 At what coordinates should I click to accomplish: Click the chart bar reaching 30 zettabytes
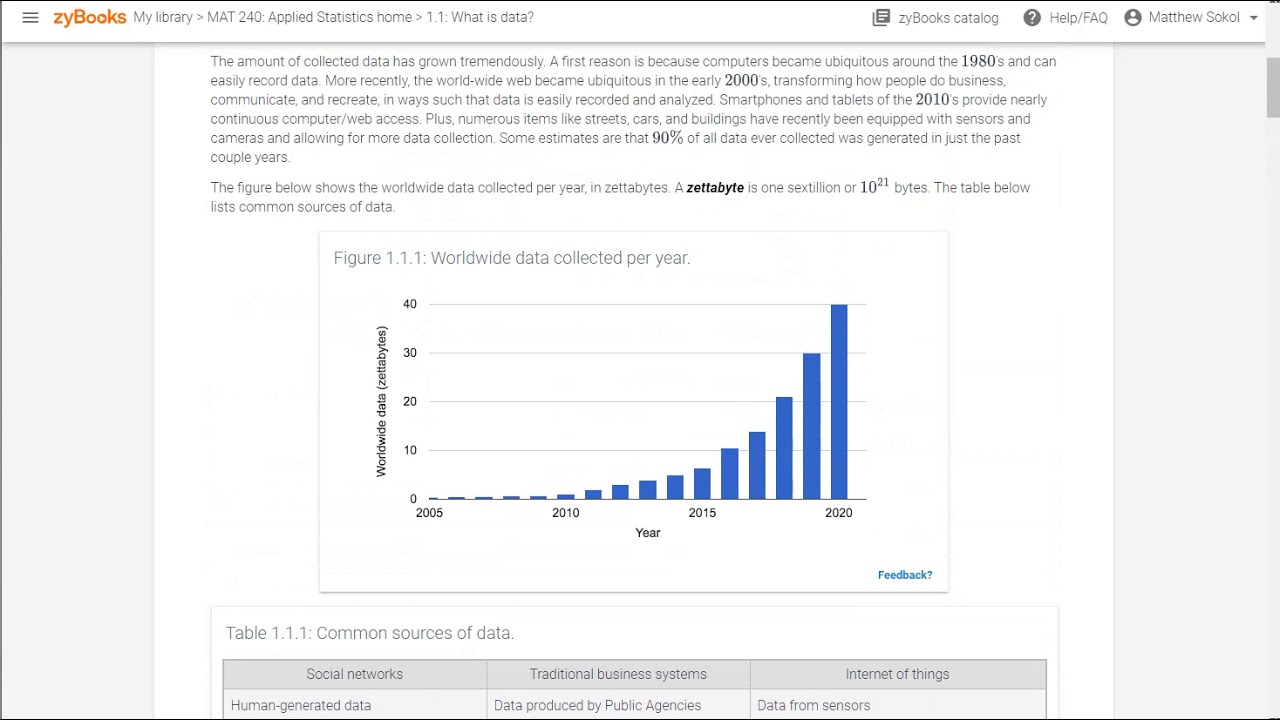tap(811, 426)
